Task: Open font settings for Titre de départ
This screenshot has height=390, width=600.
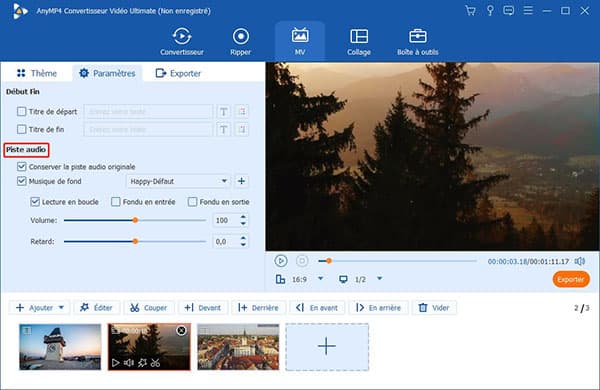Action: click(x=223, y=111)
